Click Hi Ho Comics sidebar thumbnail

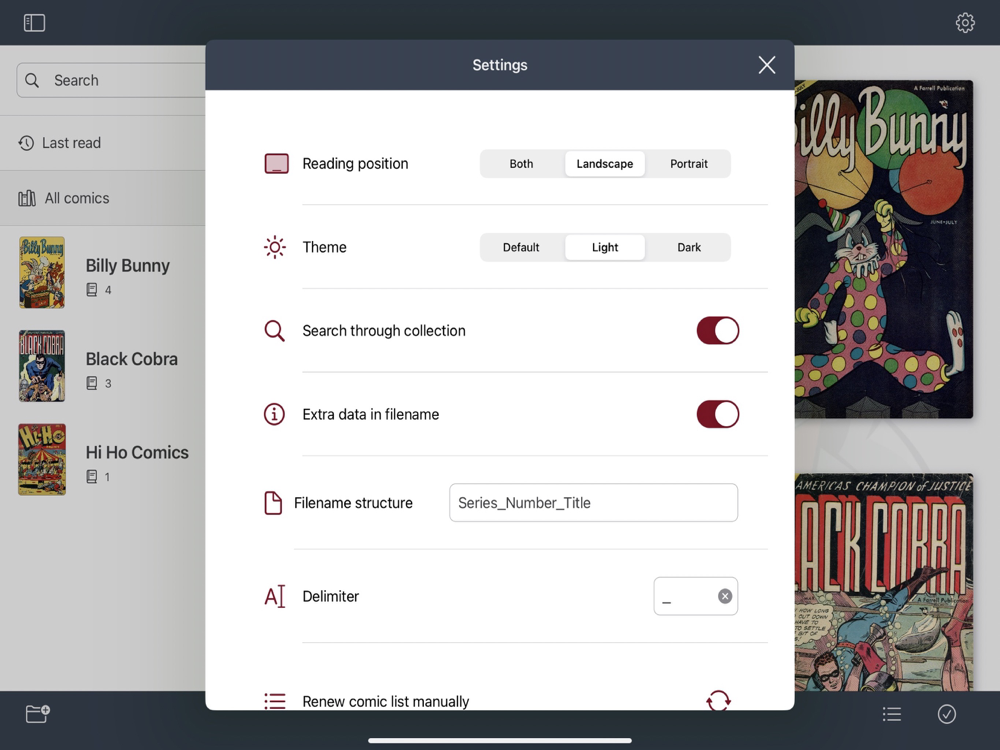(42, 460)
